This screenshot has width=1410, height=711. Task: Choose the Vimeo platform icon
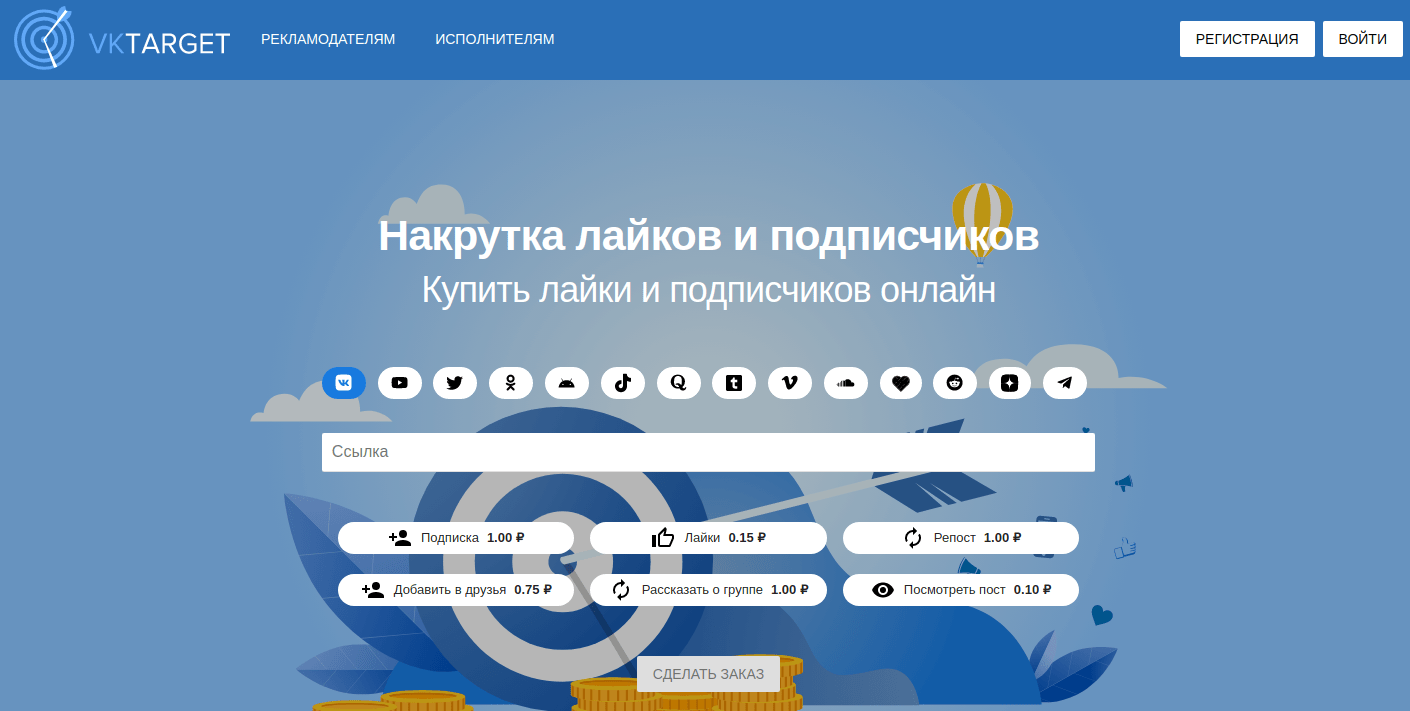click(790, 383)
